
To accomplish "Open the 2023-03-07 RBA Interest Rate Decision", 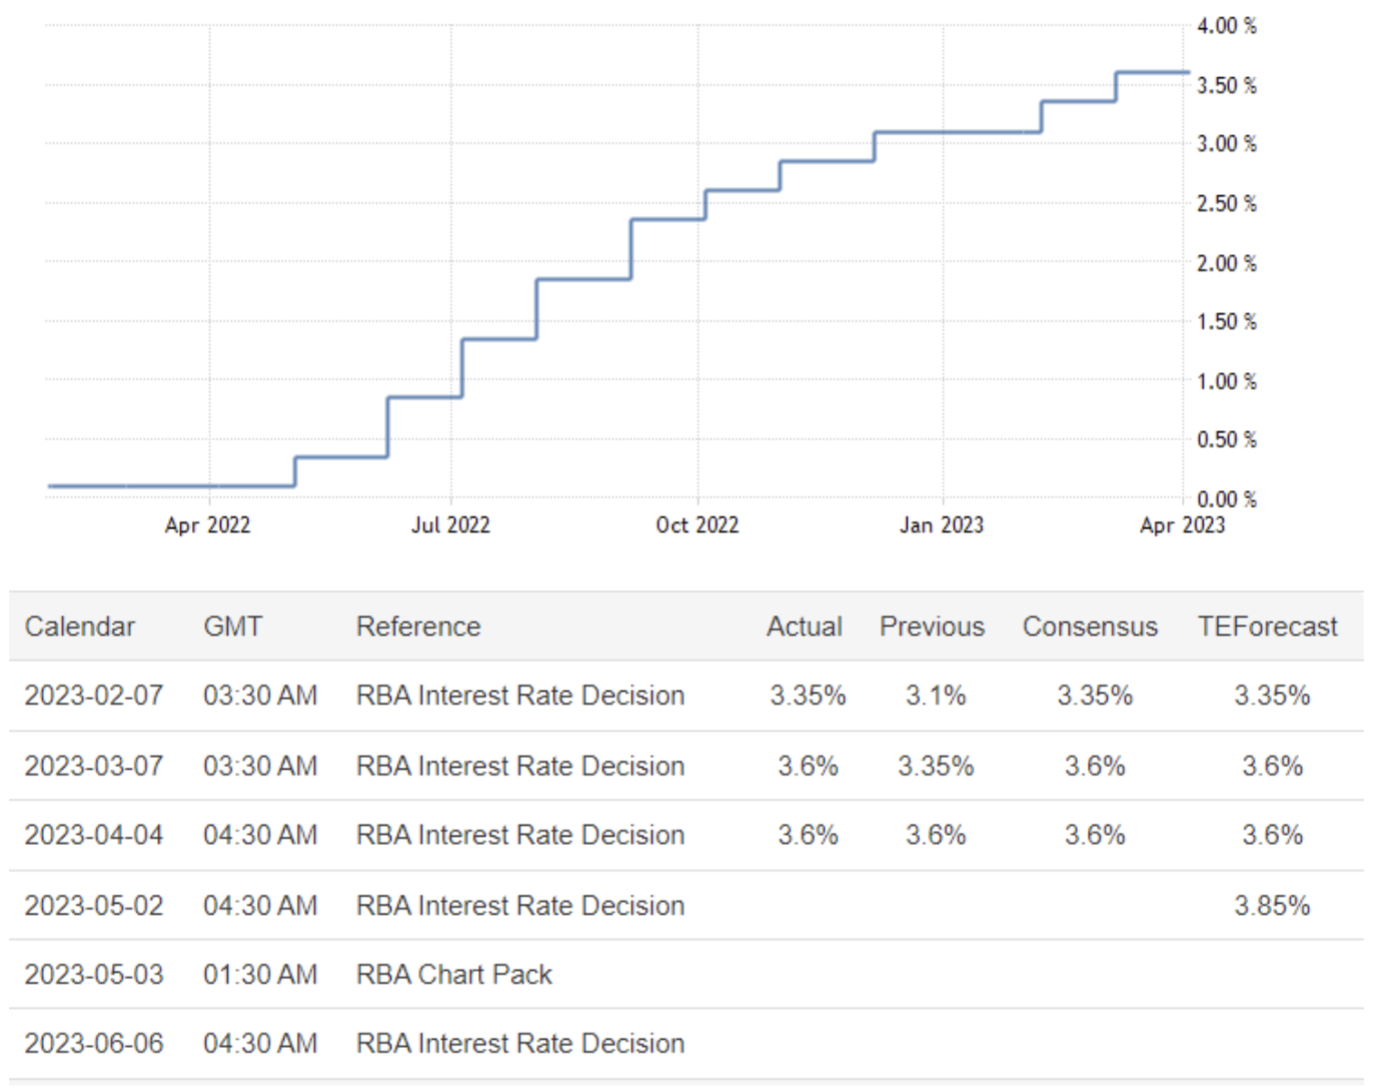I will [x=520, y=766].
